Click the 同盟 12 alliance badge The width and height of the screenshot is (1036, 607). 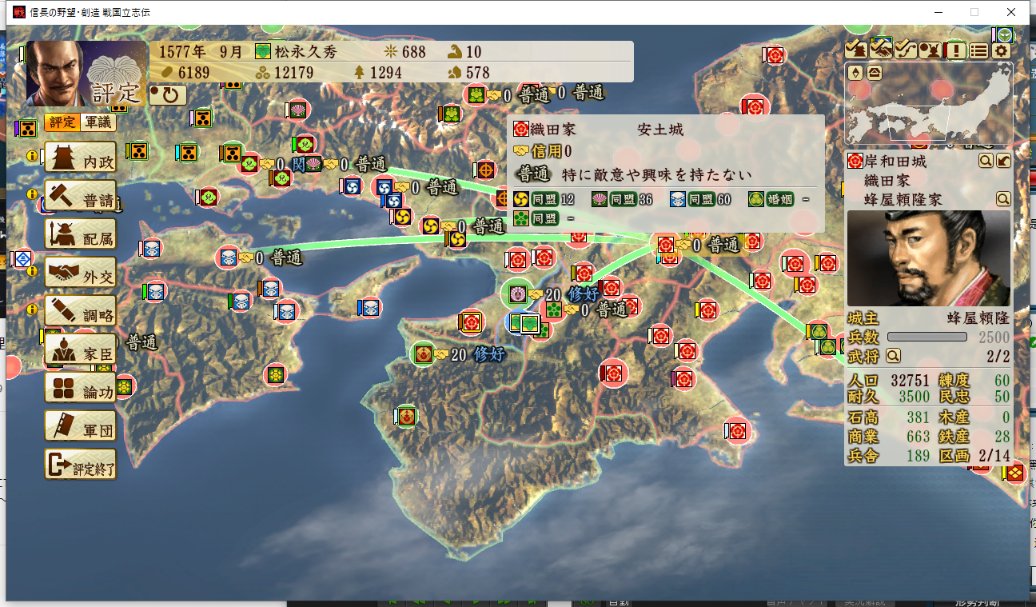tap(544, 199)
